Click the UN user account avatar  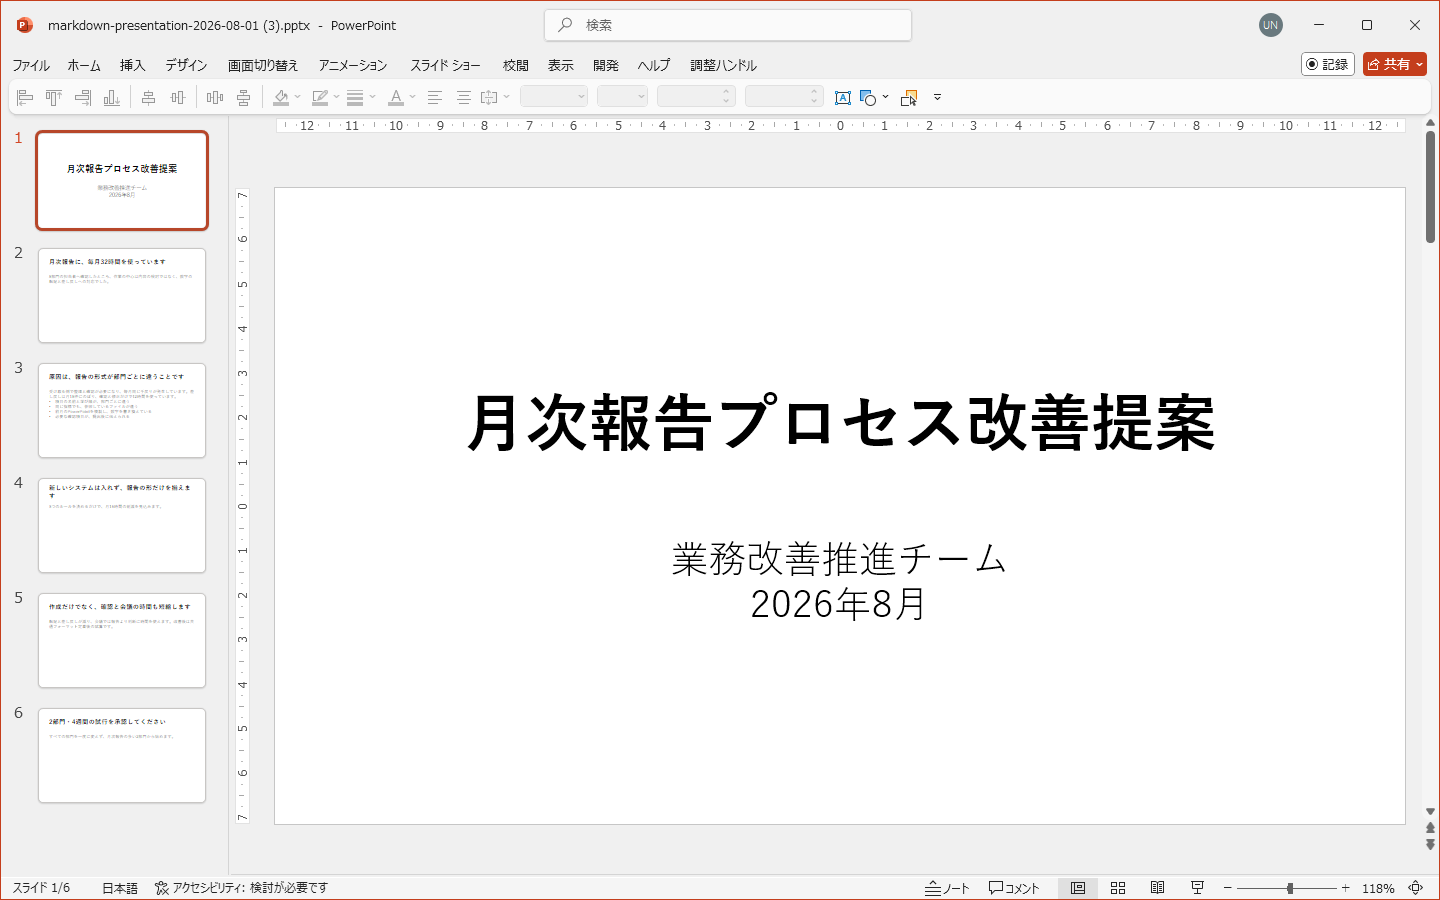pos(1271,25)
